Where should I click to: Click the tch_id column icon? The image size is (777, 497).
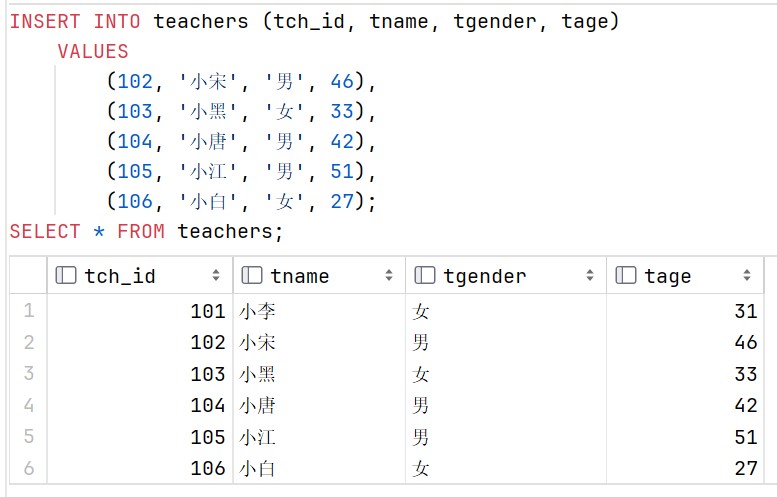[x=66, y=275]
